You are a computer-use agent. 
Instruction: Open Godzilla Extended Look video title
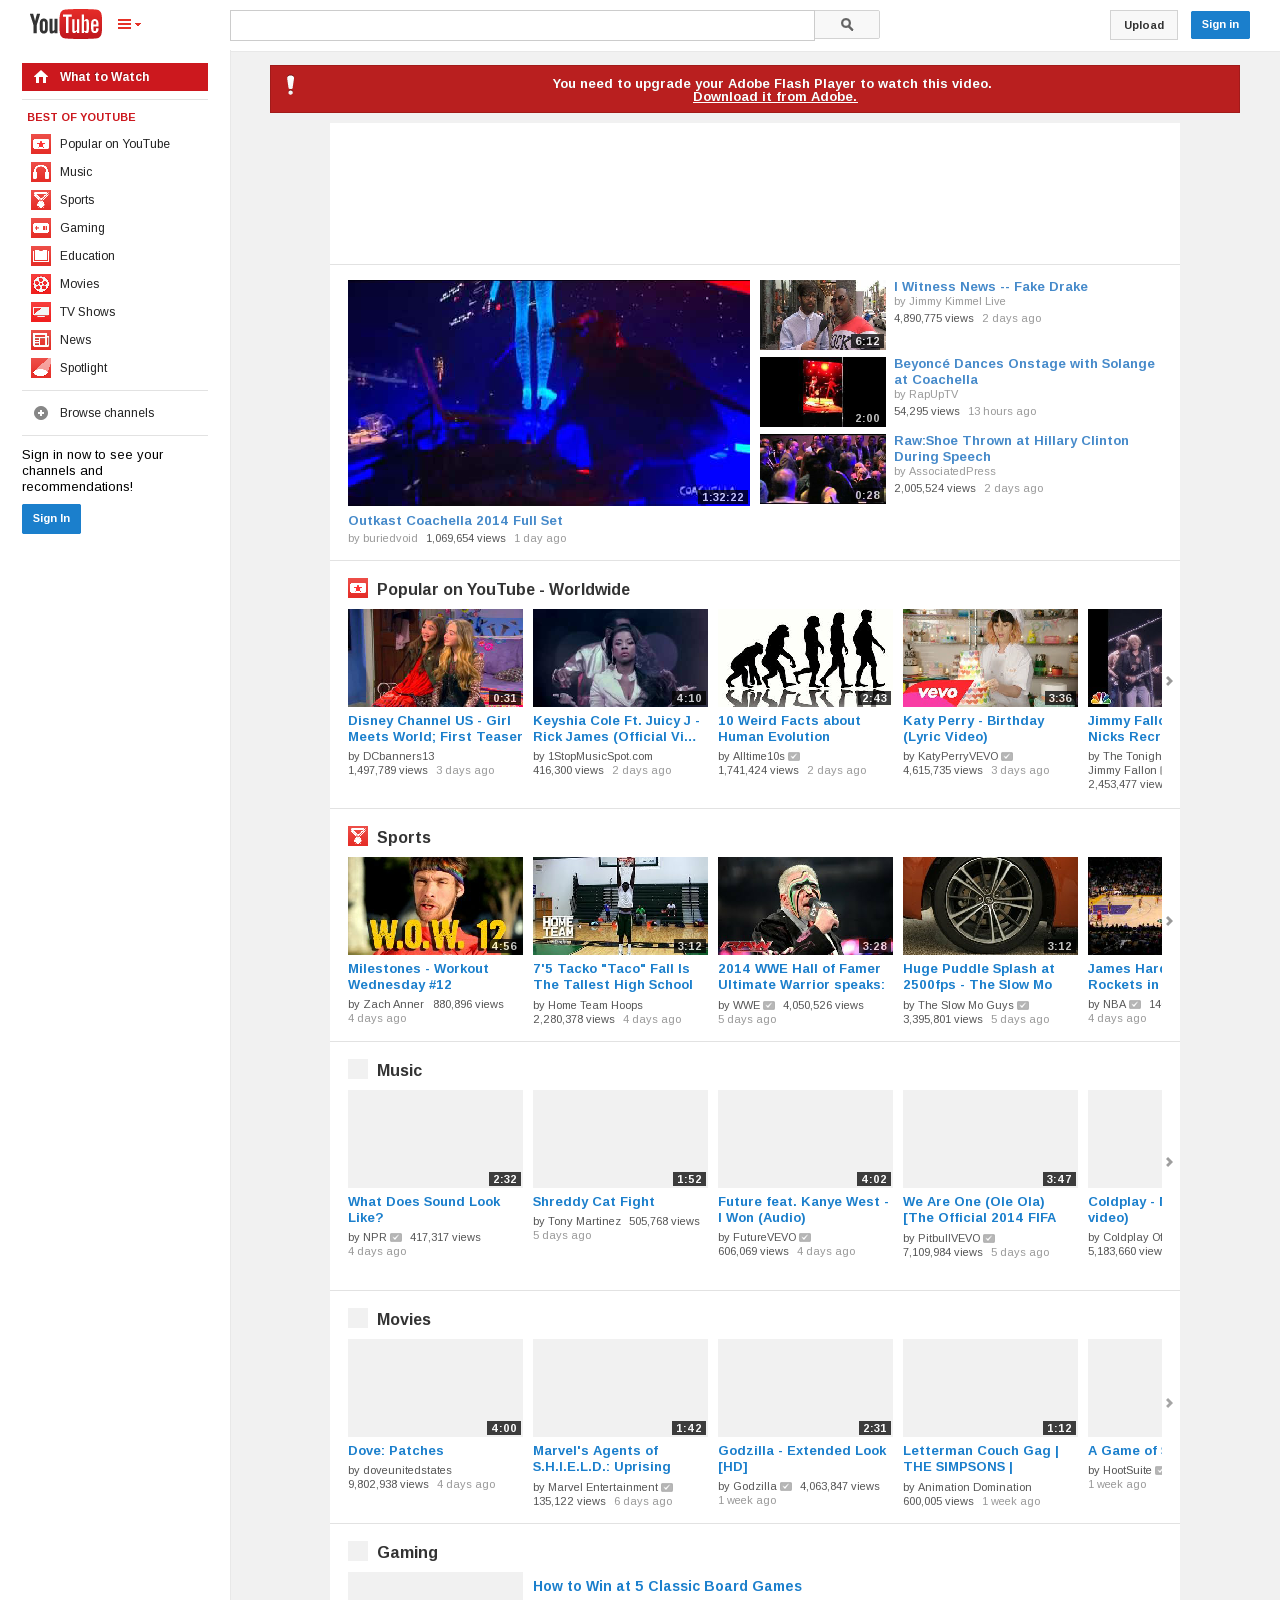tap(802, 1459)
